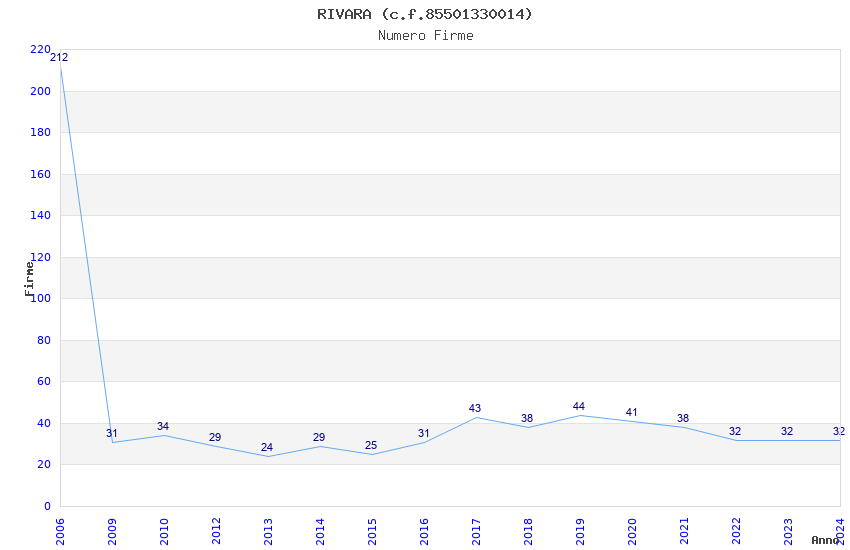Select the x-axis year 2006
The height and width of the screenshot is (550, 850).
[x=60, y=532]
